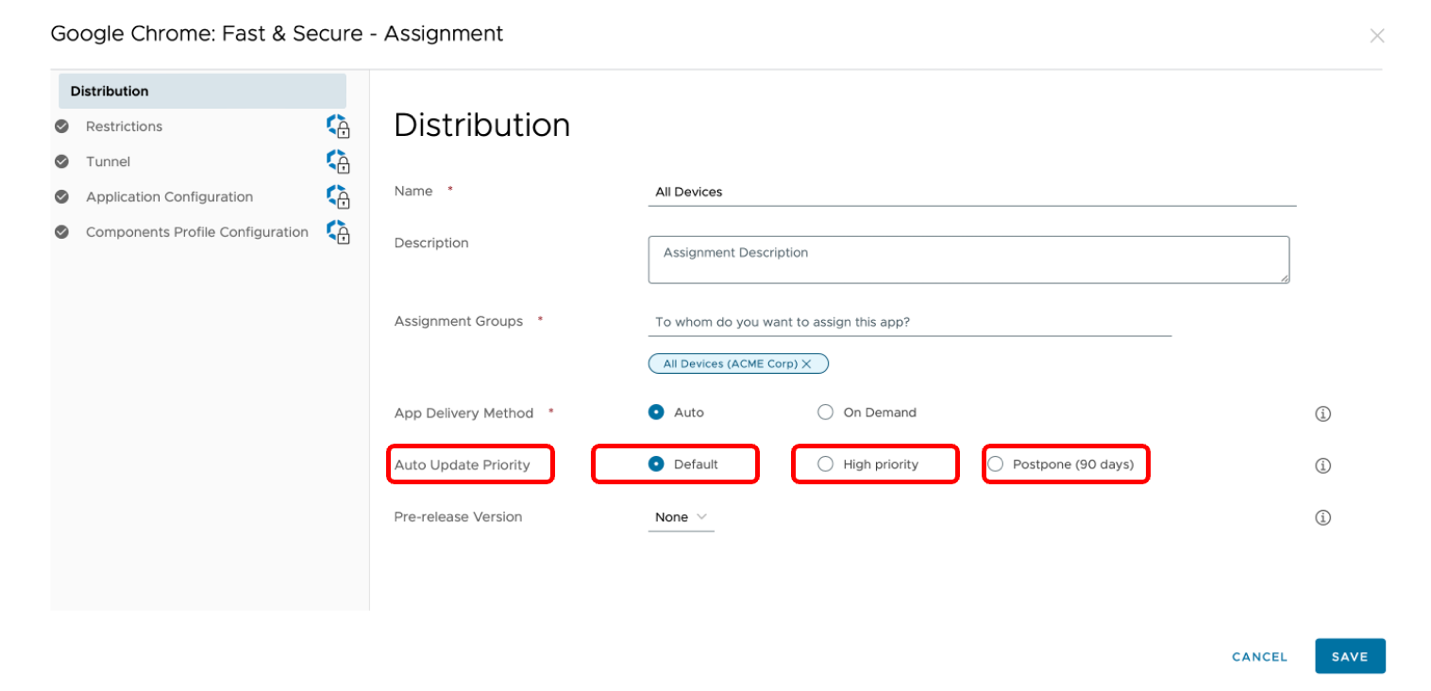The width and height of the screenshot is (1431, 691).
Task: Remove the All Devices (ACME Corp) tag
Action: coord(807,364)
